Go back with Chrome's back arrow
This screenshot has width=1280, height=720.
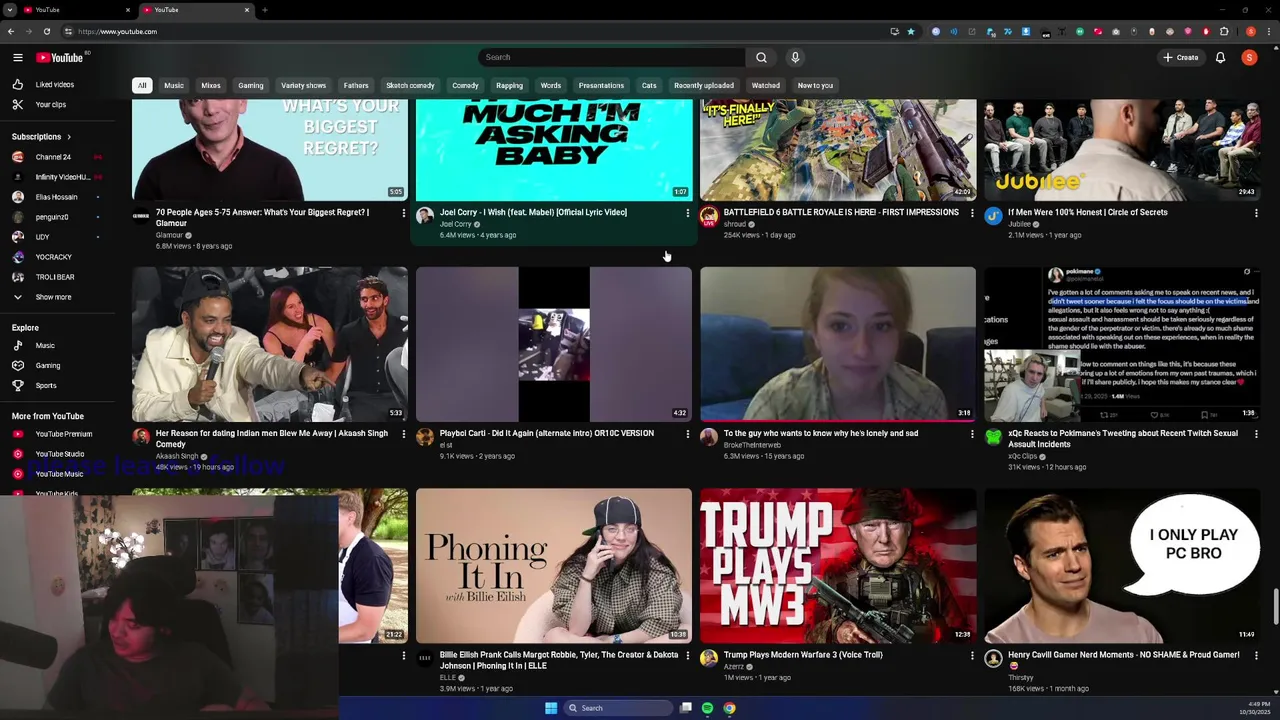click(11, 31)
